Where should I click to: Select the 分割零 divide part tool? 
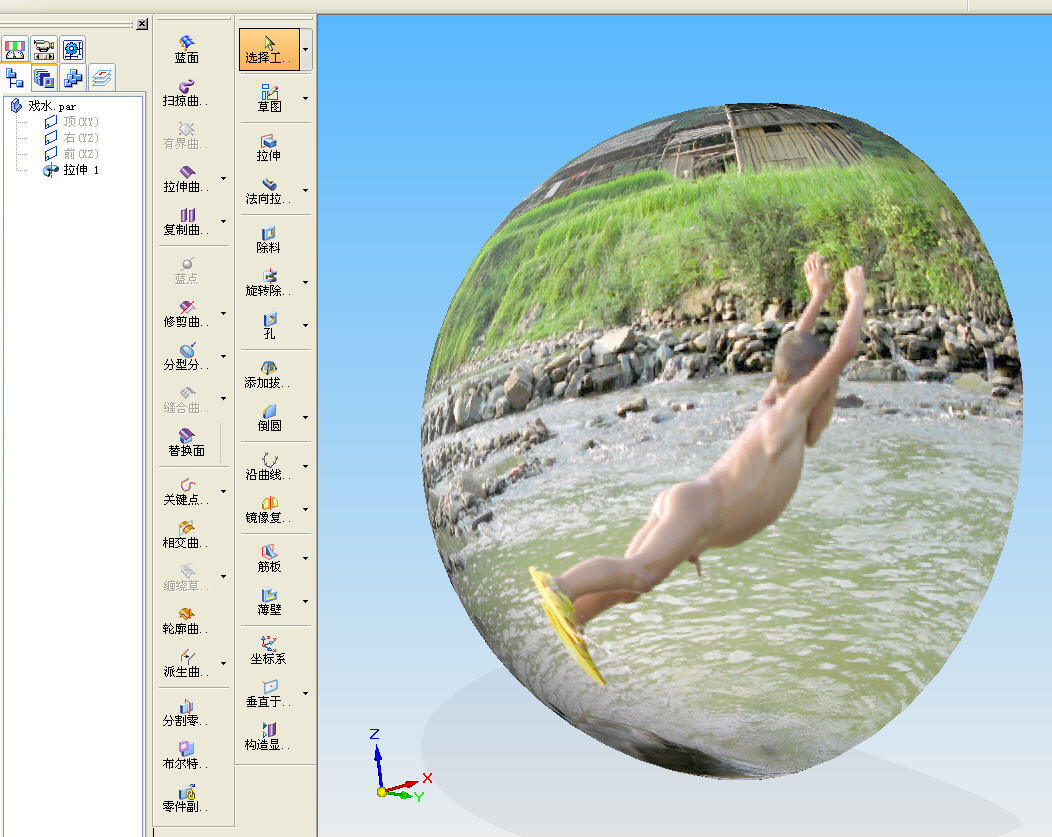pos(185,713)
